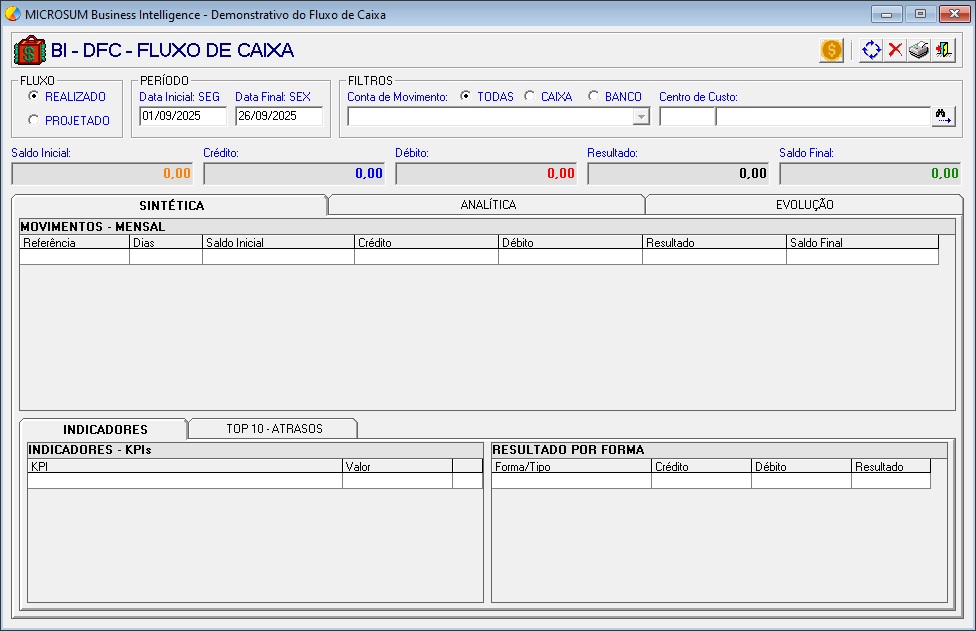
Task: Minimize the MICROSUM window
Action: [886, 14]
